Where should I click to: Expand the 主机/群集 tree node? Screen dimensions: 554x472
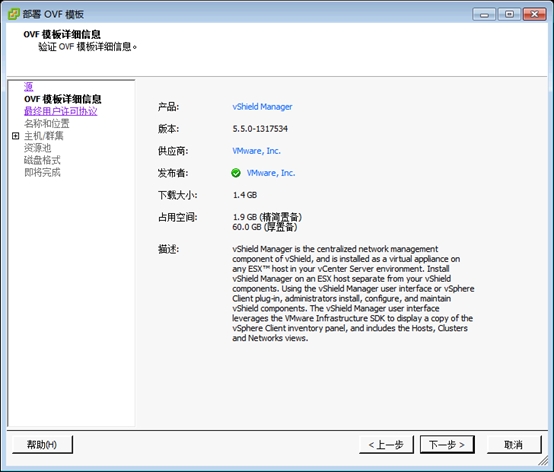pyautogui.click(x=16, y=136)
